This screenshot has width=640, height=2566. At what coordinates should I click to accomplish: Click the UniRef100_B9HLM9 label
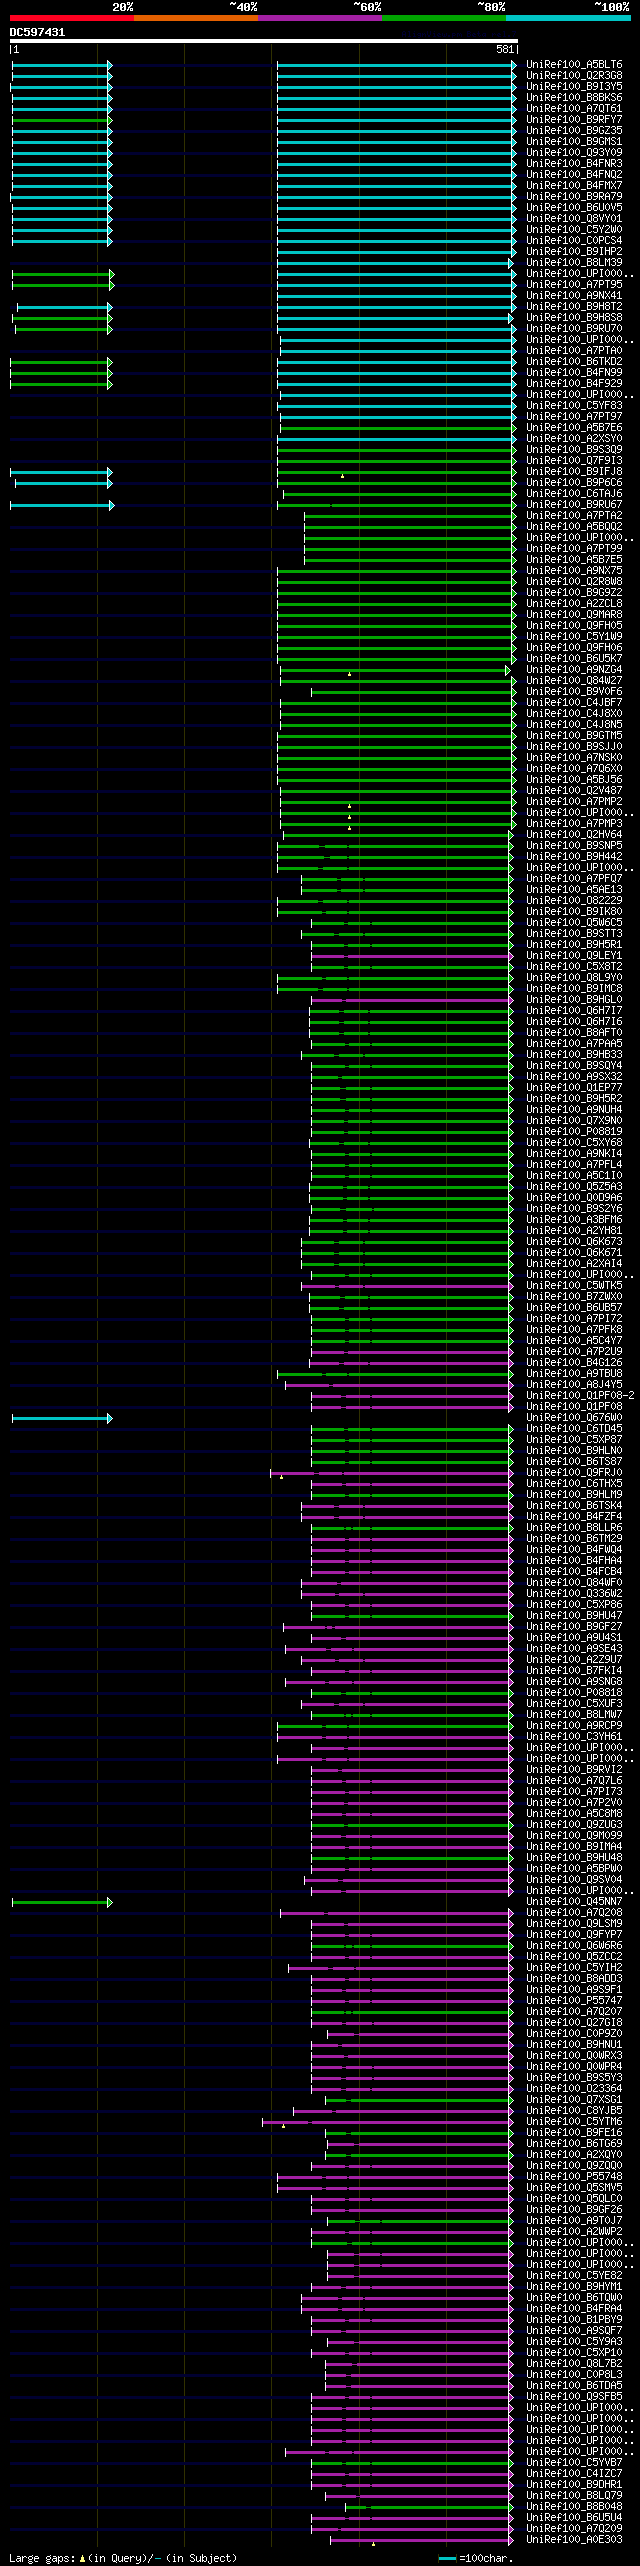(574, 1495)
